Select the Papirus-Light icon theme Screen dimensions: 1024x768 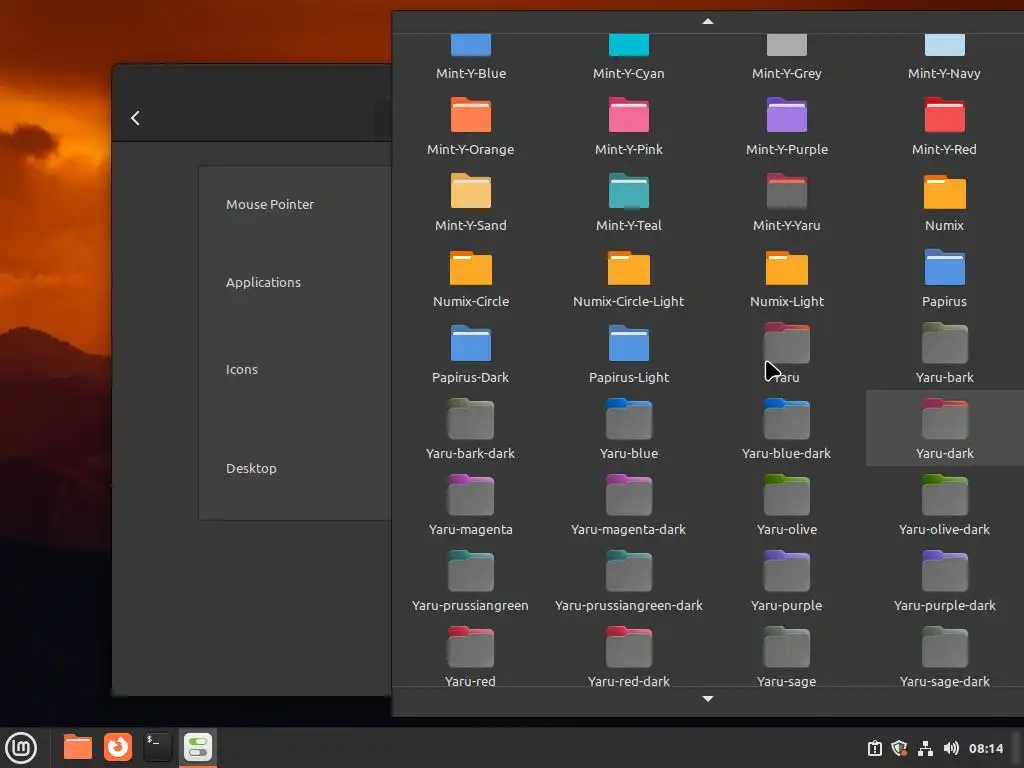coord(628,353)
